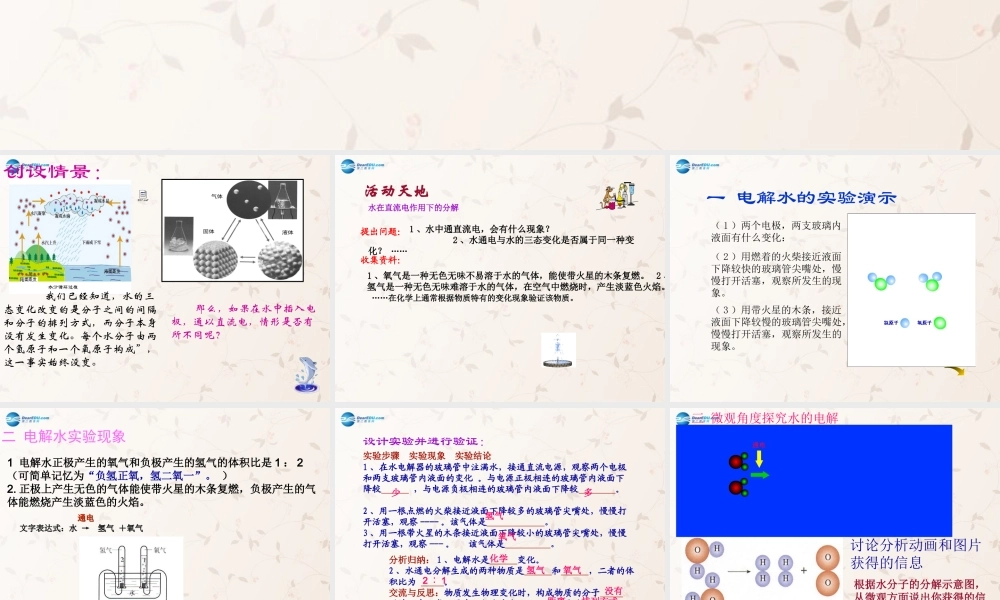Click the logo on 电解水的实验演示 slide

tap(697, 167)
